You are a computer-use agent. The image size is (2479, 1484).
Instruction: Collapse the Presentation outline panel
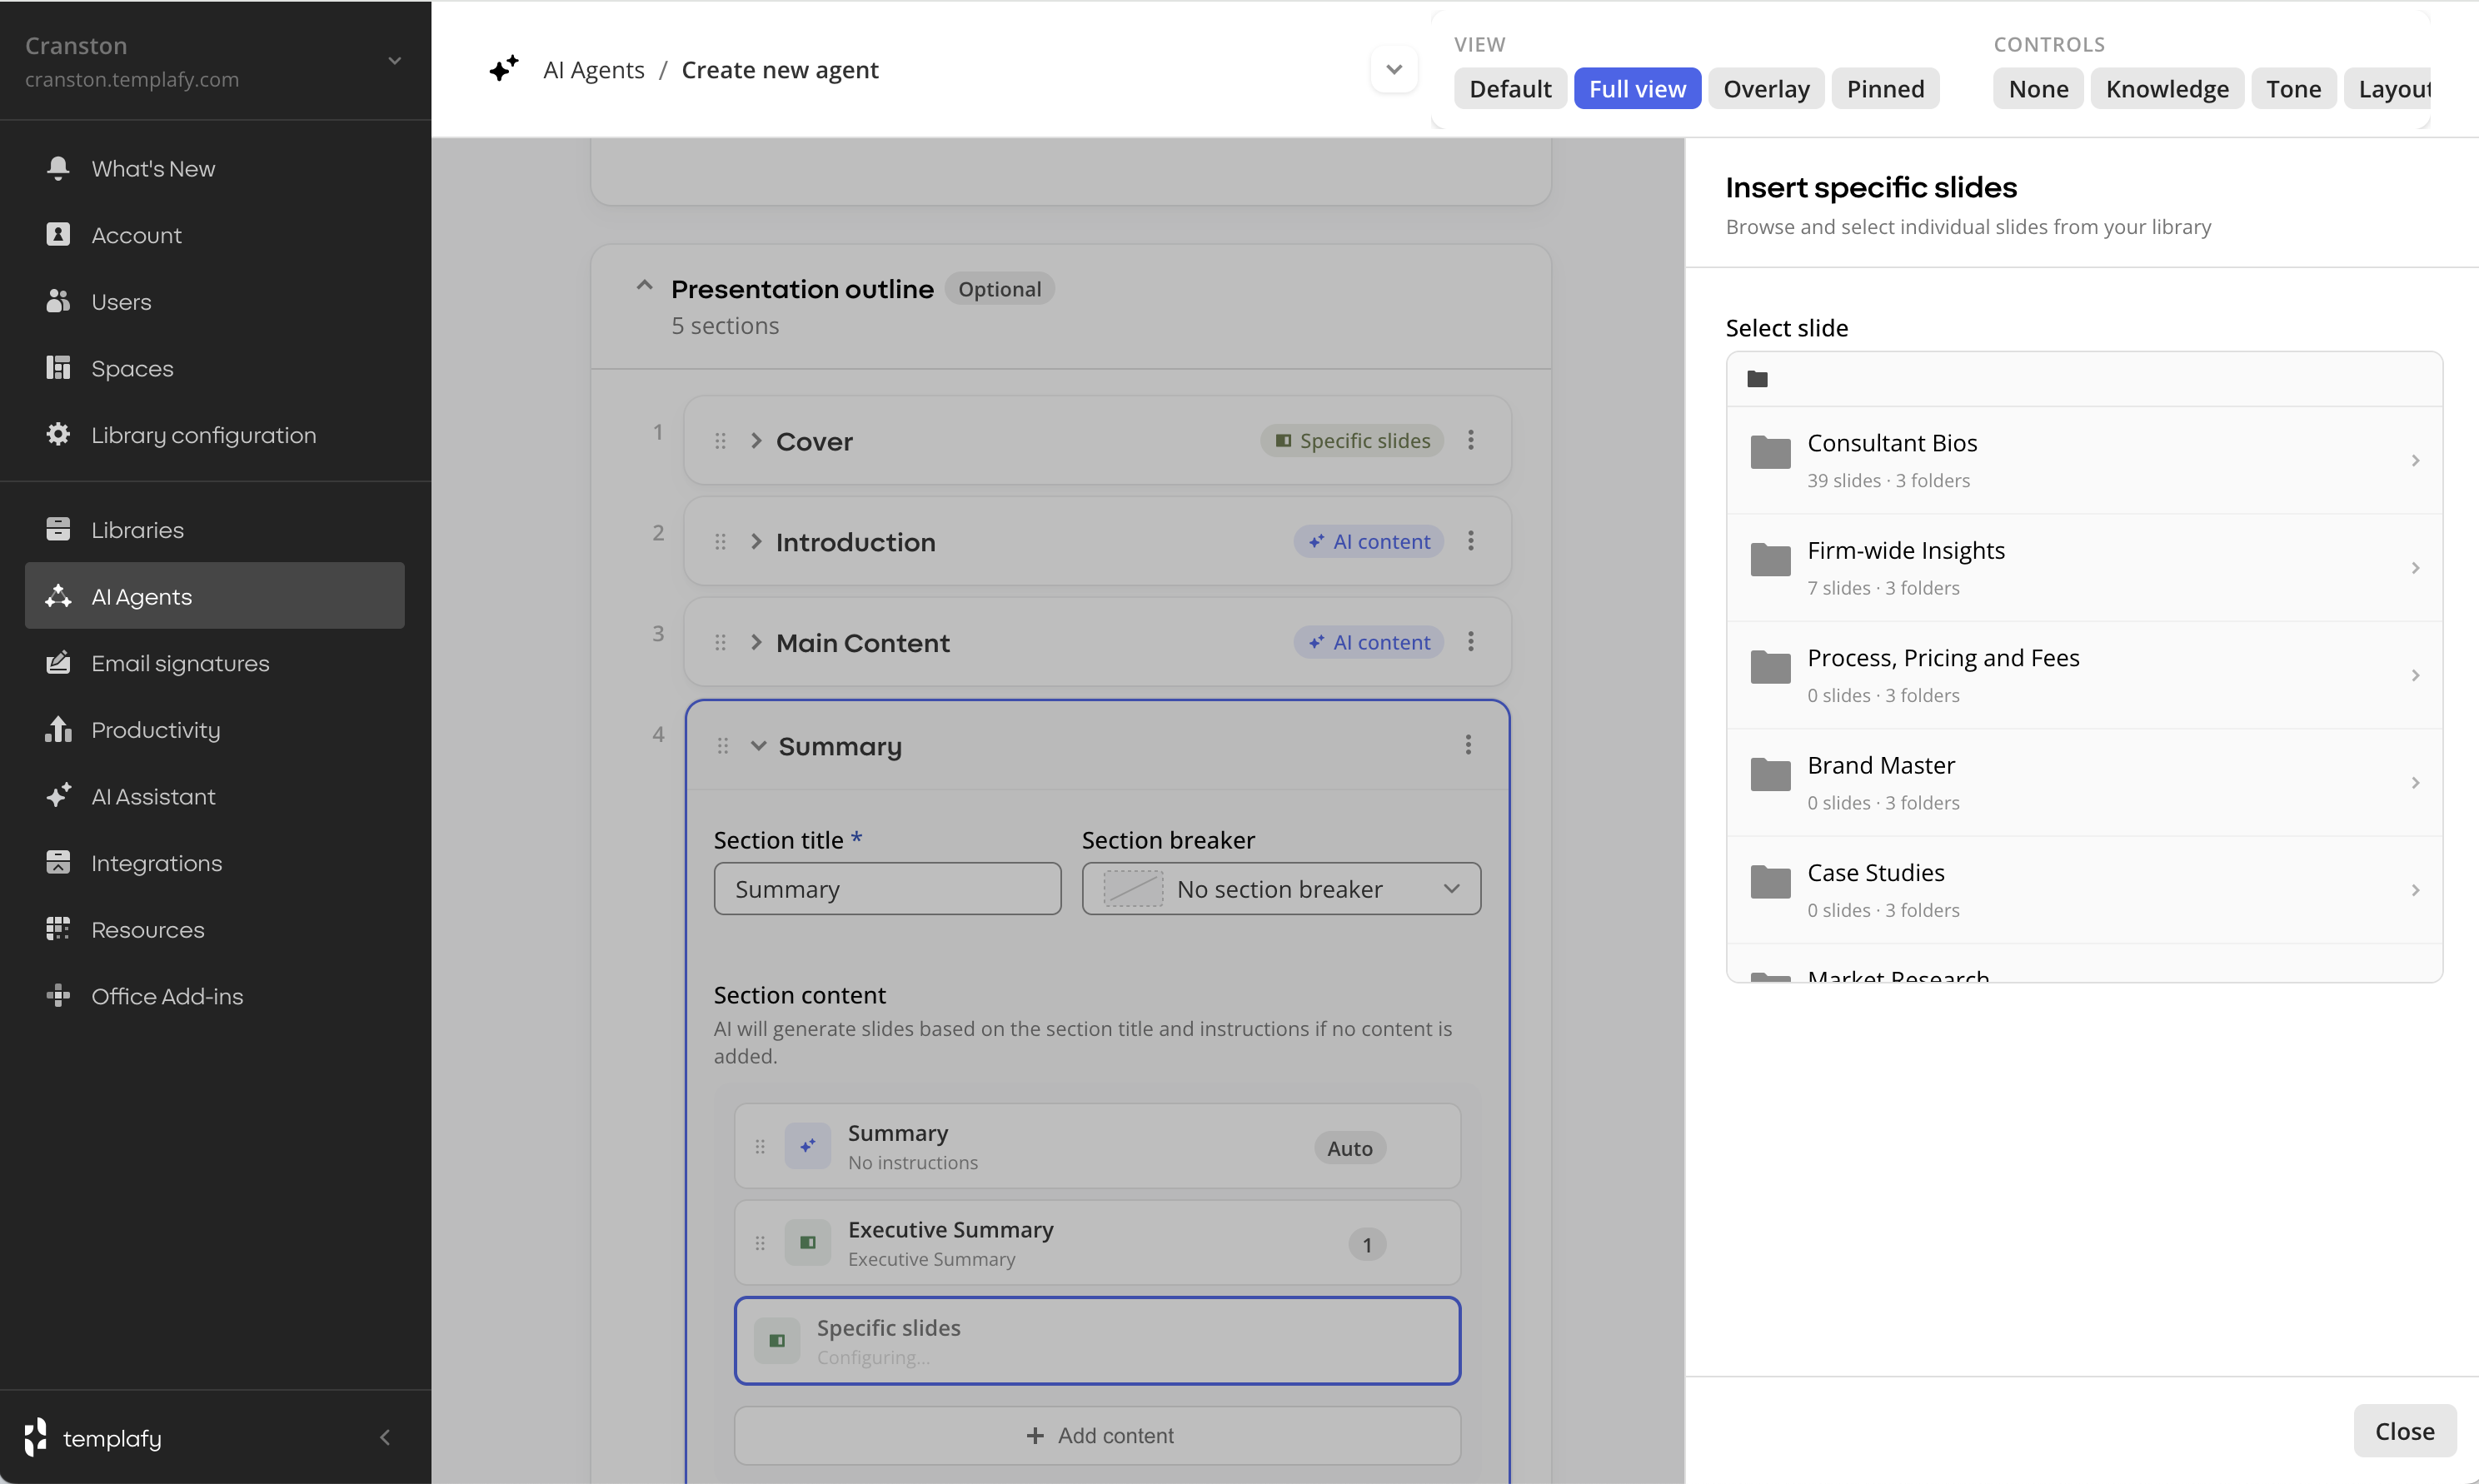pyautogui.click(x=645, y=286)
